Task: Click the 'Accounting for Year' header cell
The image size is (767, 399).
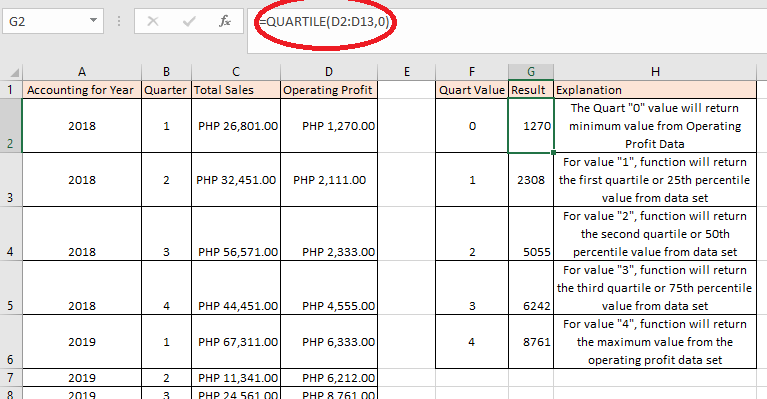Action: click(x=82, y=89)
